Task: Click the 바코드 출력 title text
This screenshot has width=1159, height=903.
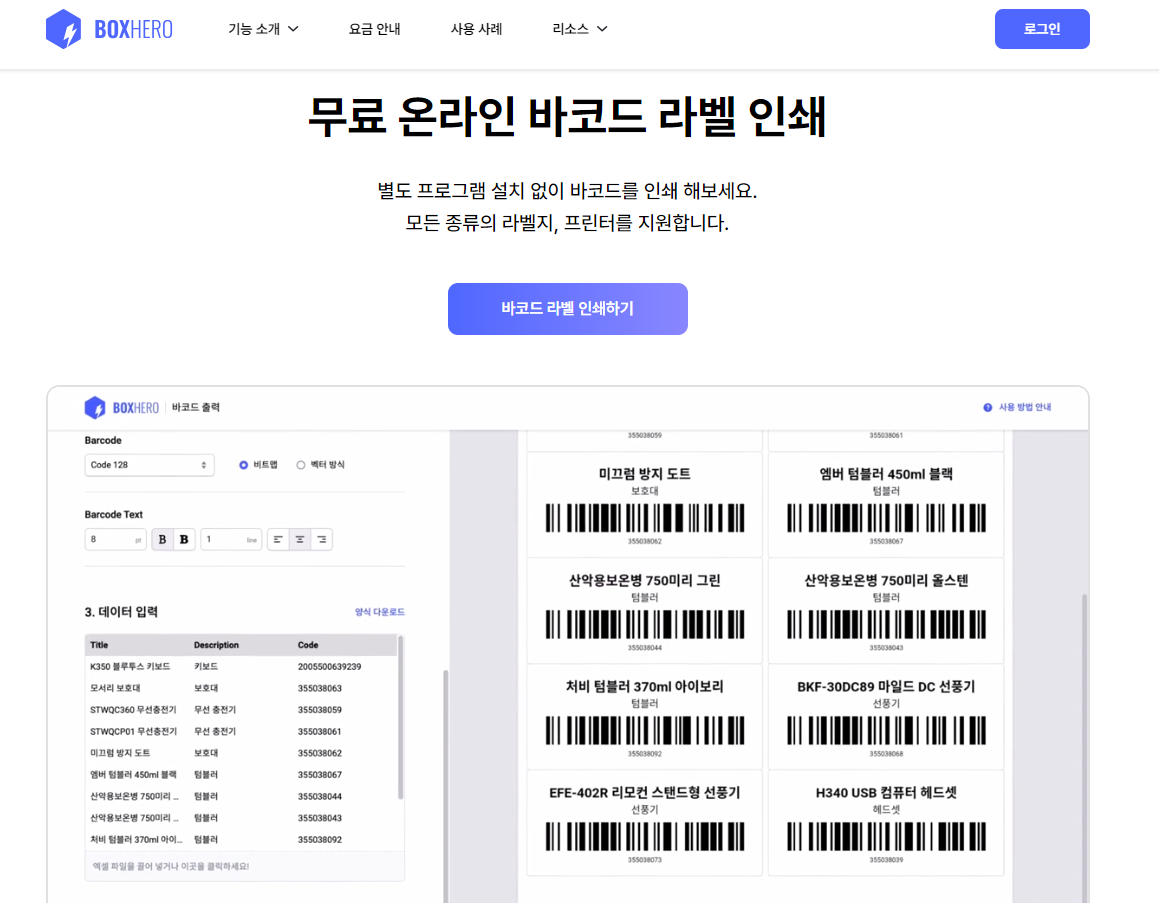Action: [x=196, y=407]
